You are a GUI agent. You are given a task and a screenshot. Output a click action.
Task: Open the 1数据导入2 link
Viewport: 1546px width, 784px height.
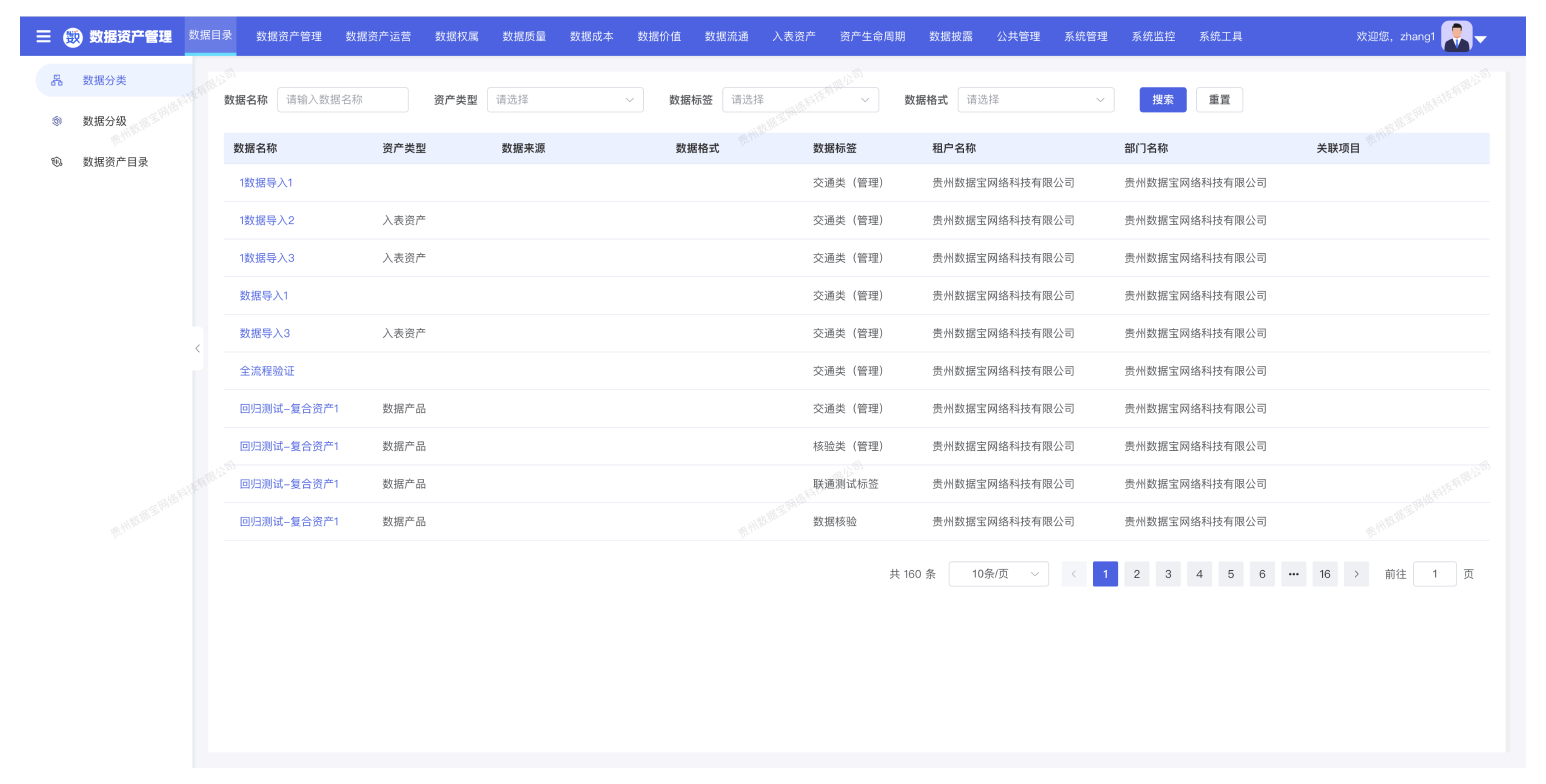point(267,220)
